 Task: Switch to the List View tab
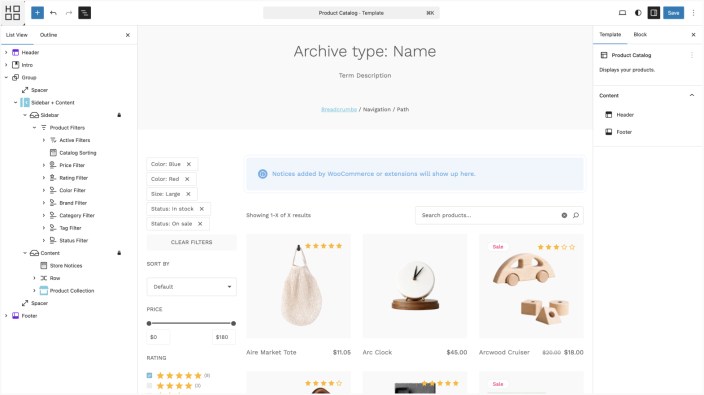coord(17,35)
